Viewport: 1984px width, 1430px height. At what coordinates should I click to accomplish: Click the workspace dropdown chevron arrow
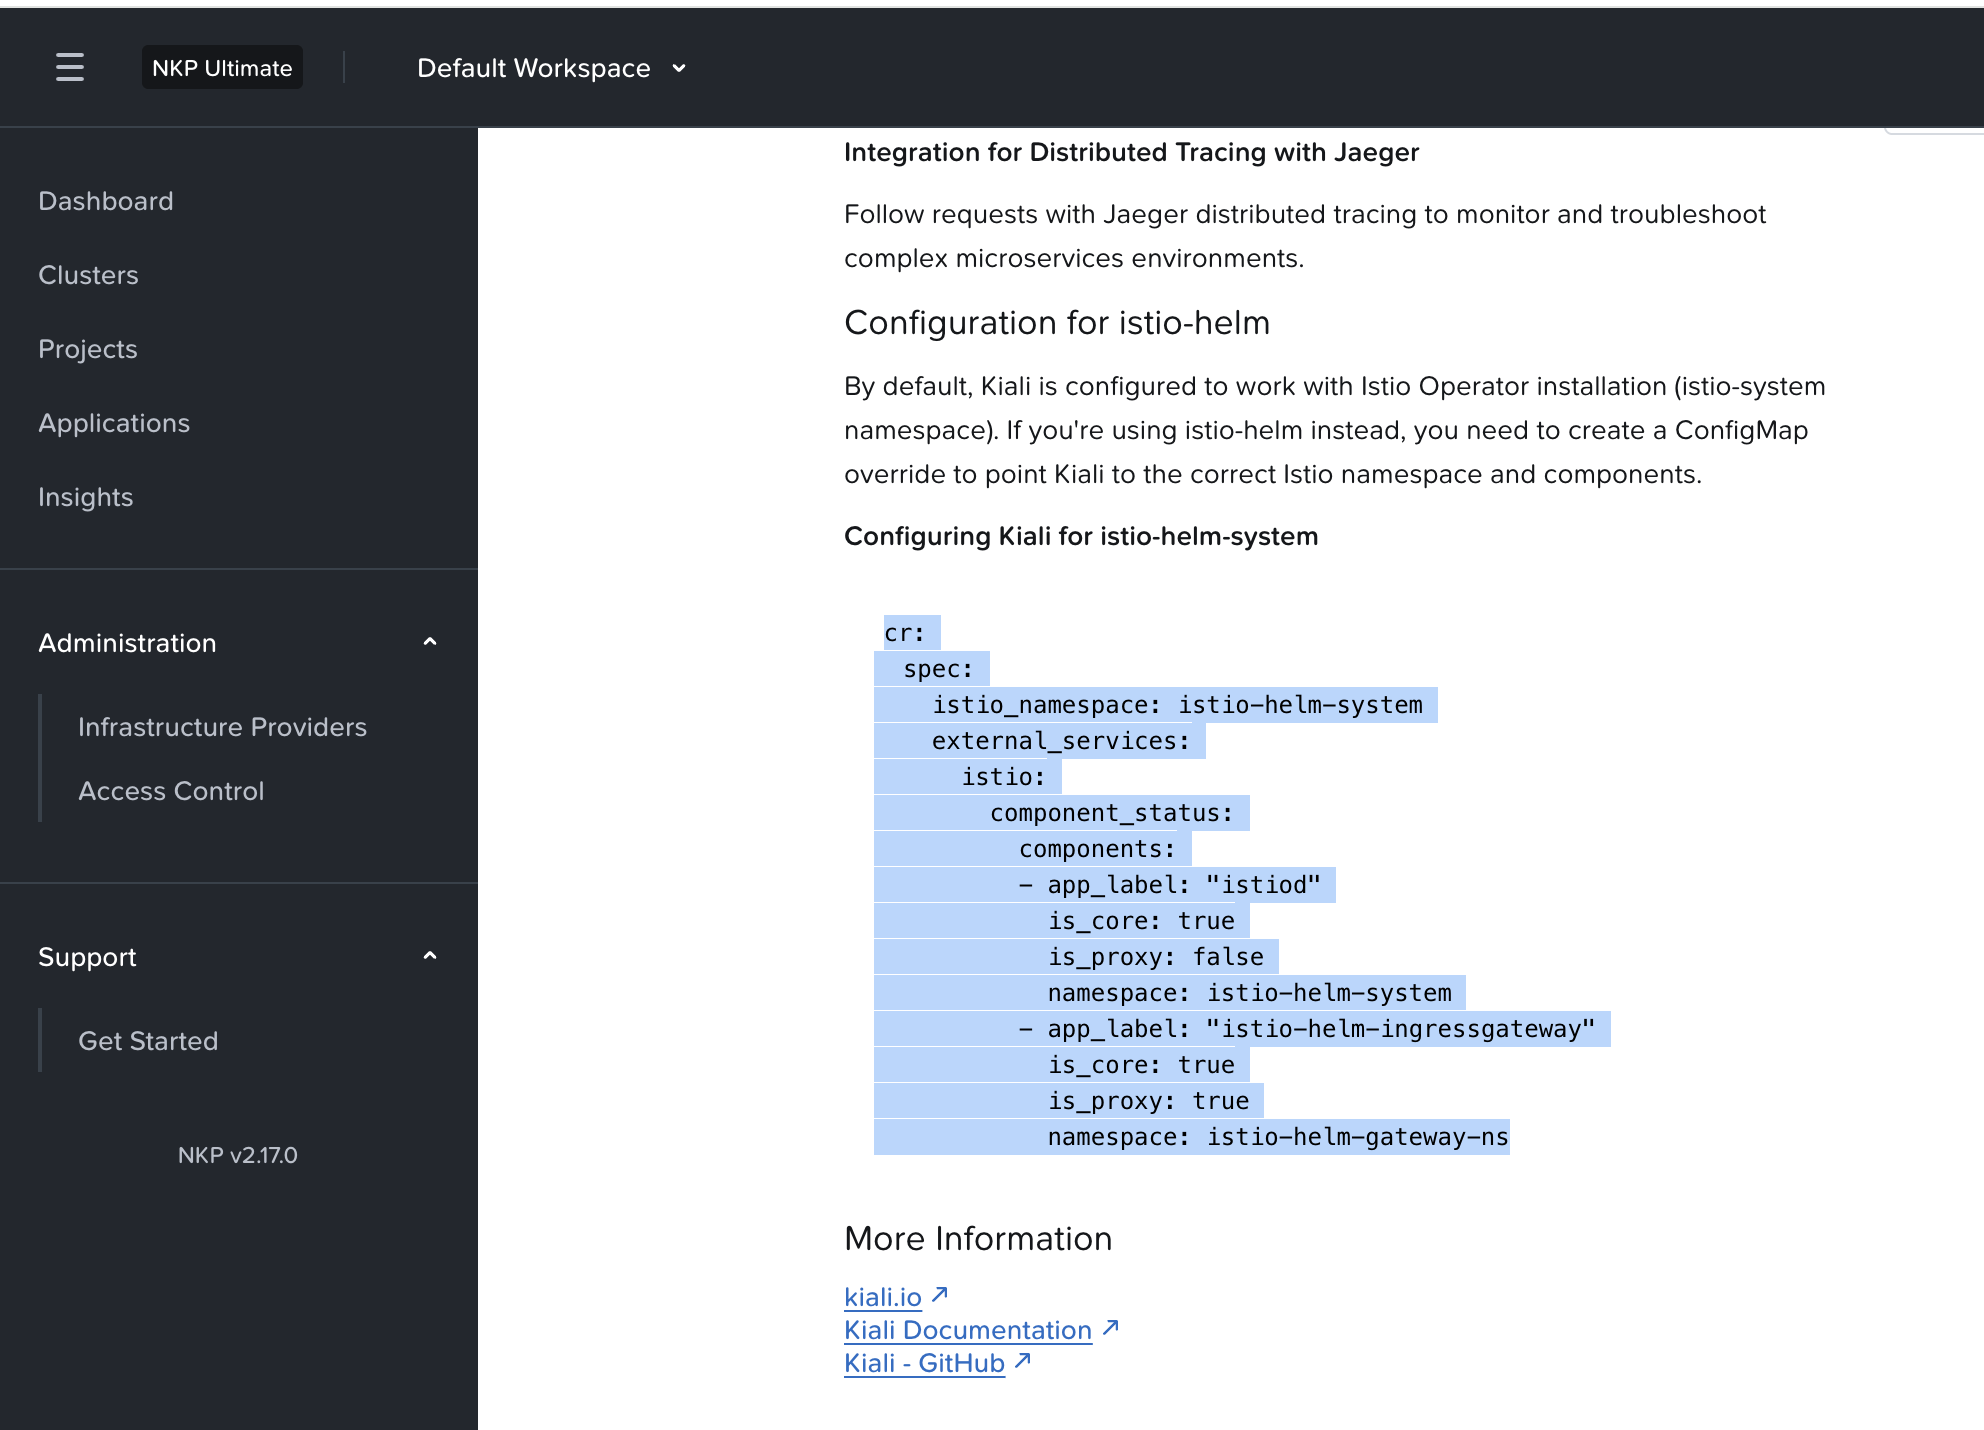pos(679,68)
